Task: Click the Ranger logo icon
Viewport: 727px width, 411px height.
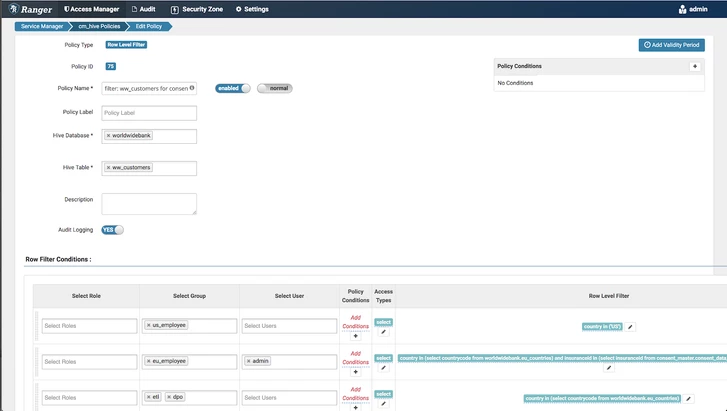Action: click(x=14, y=9)
